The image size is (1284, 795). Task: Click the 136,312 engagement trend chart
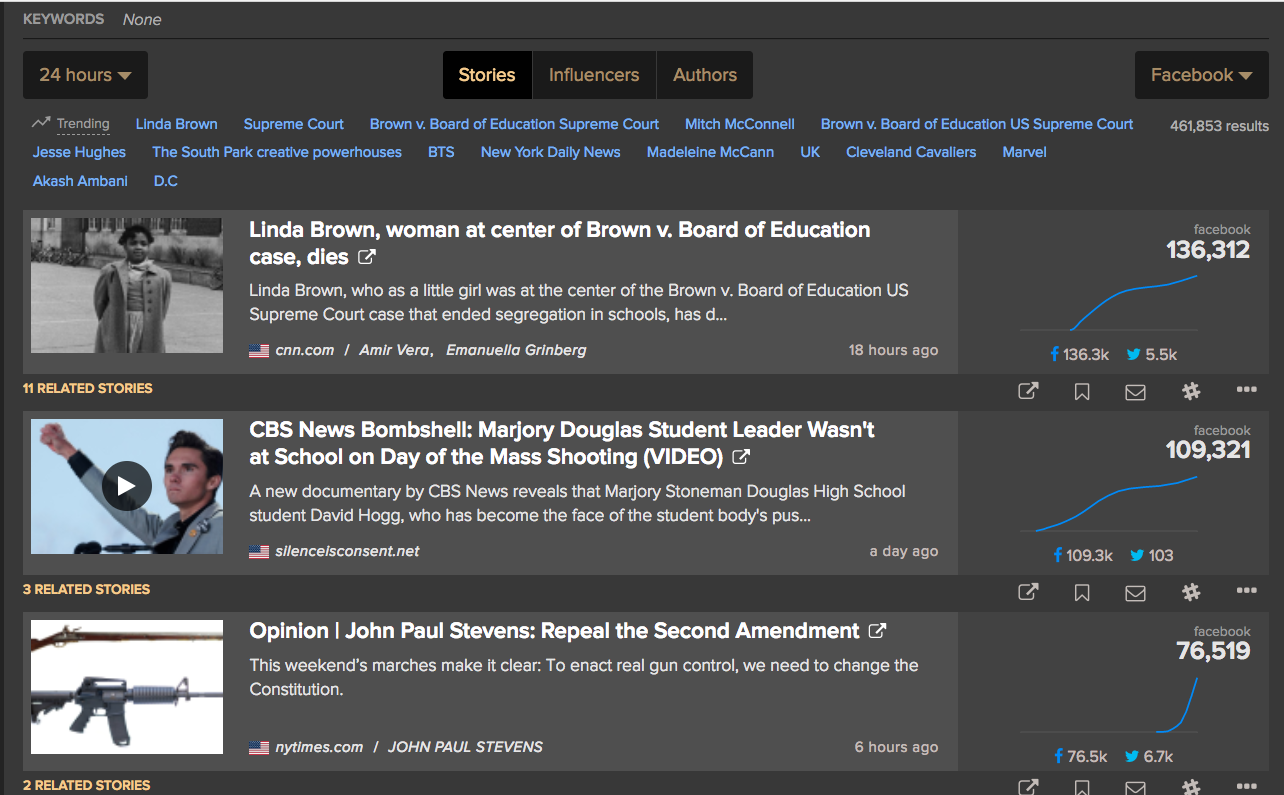[x=1108, y=302]
